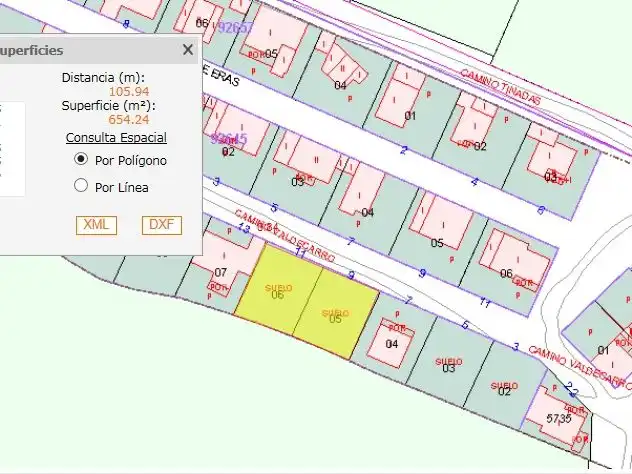
Task: Click the SUELO 03 parcel label
Action: 449,365
